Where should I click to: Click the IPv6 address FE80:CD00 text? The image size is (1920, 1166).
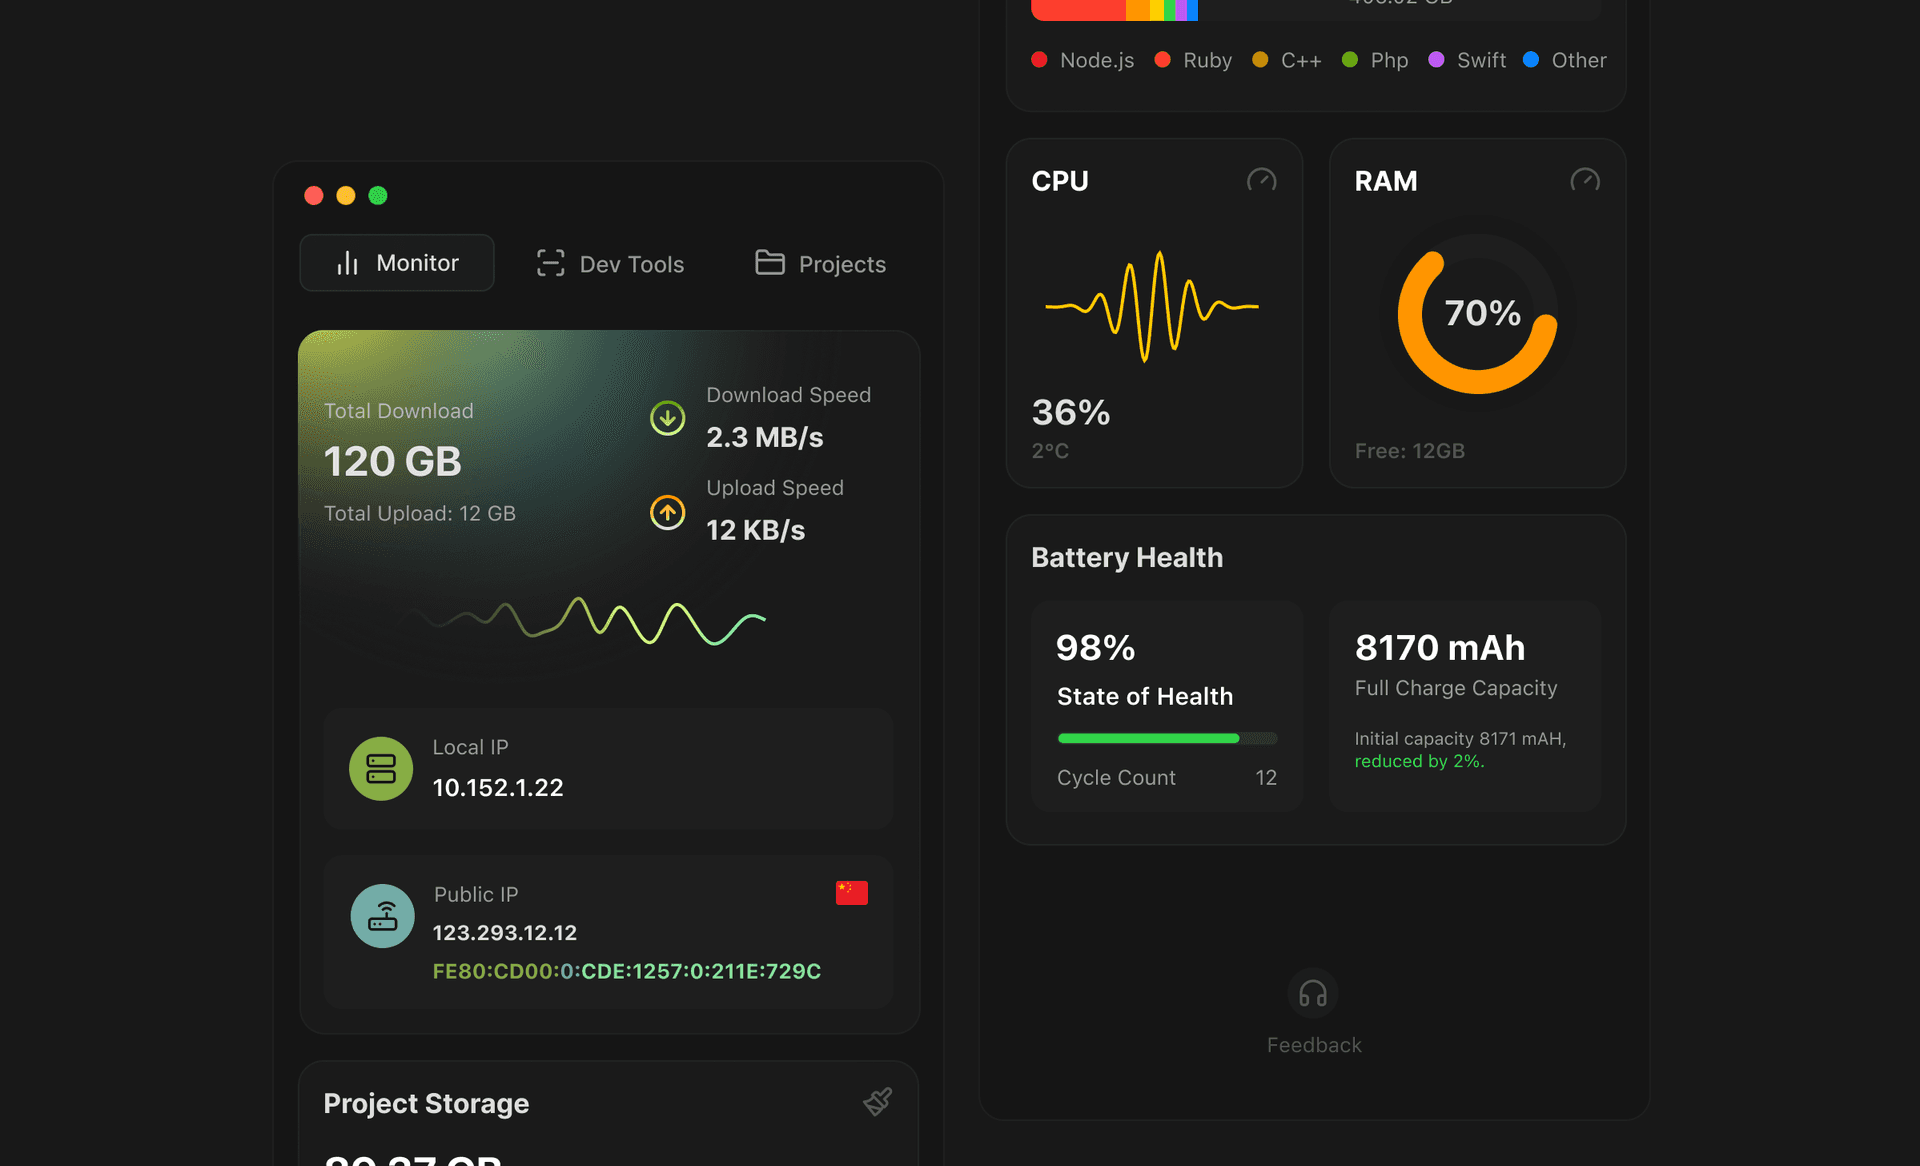pos(626,971)
